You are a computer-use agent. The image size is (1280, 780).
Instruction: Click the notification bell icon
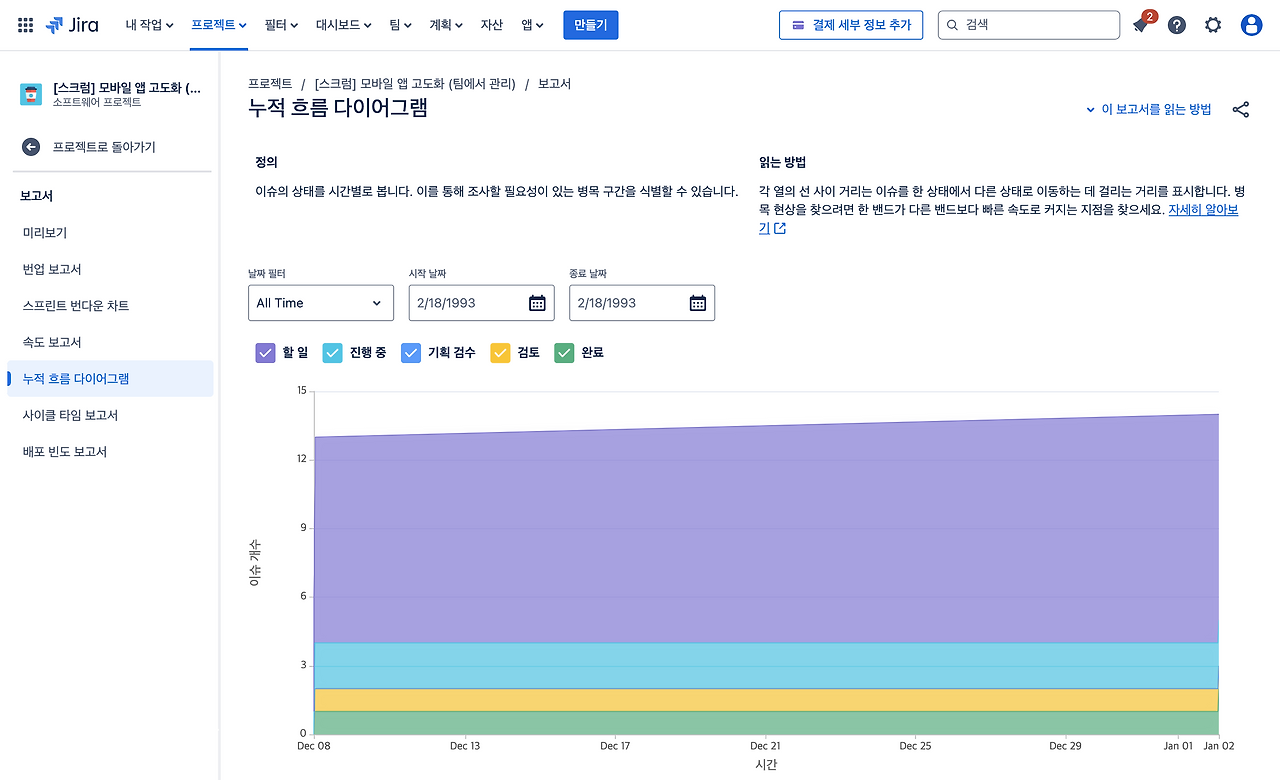coord(1140,24)
